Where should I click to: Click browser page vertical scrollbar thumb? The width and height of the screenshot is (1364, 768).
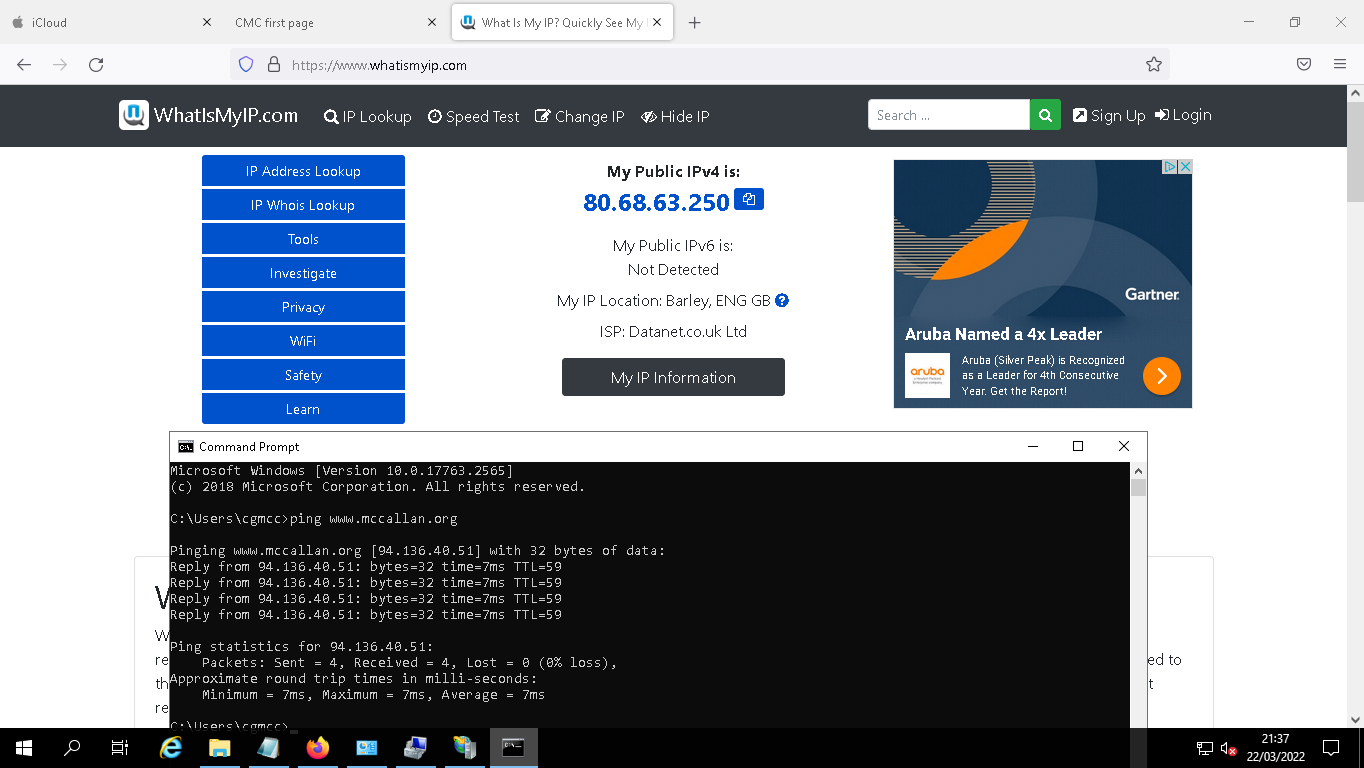1355,150
